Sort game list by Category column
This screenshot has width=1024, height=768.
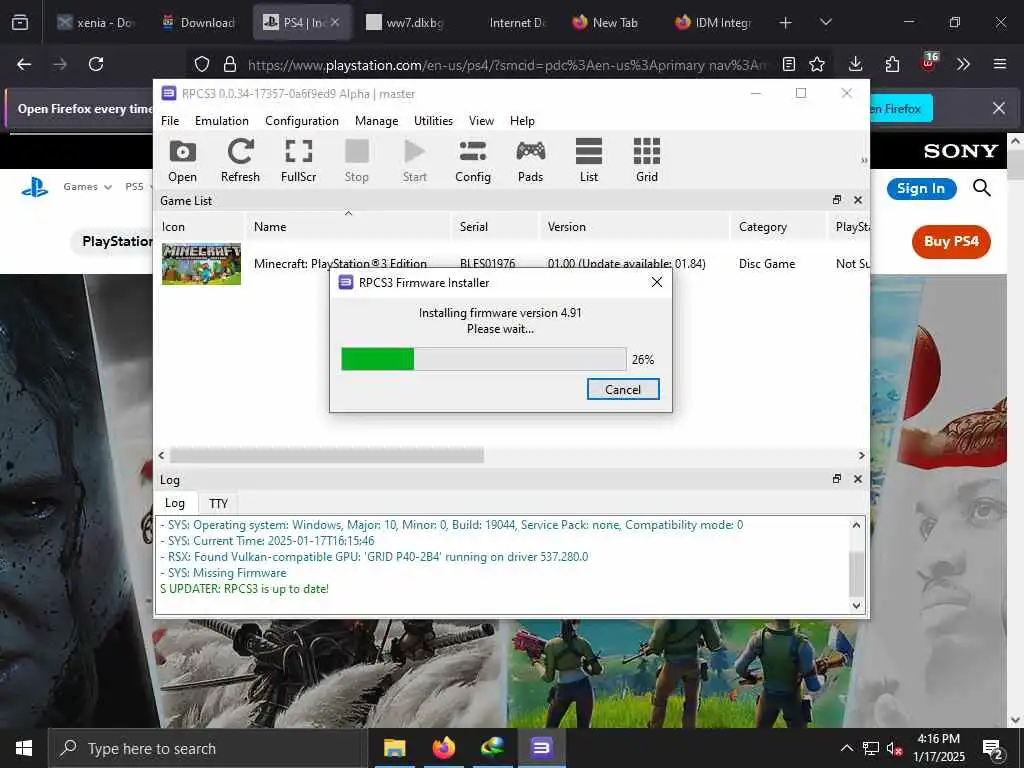tap(777, 227)
